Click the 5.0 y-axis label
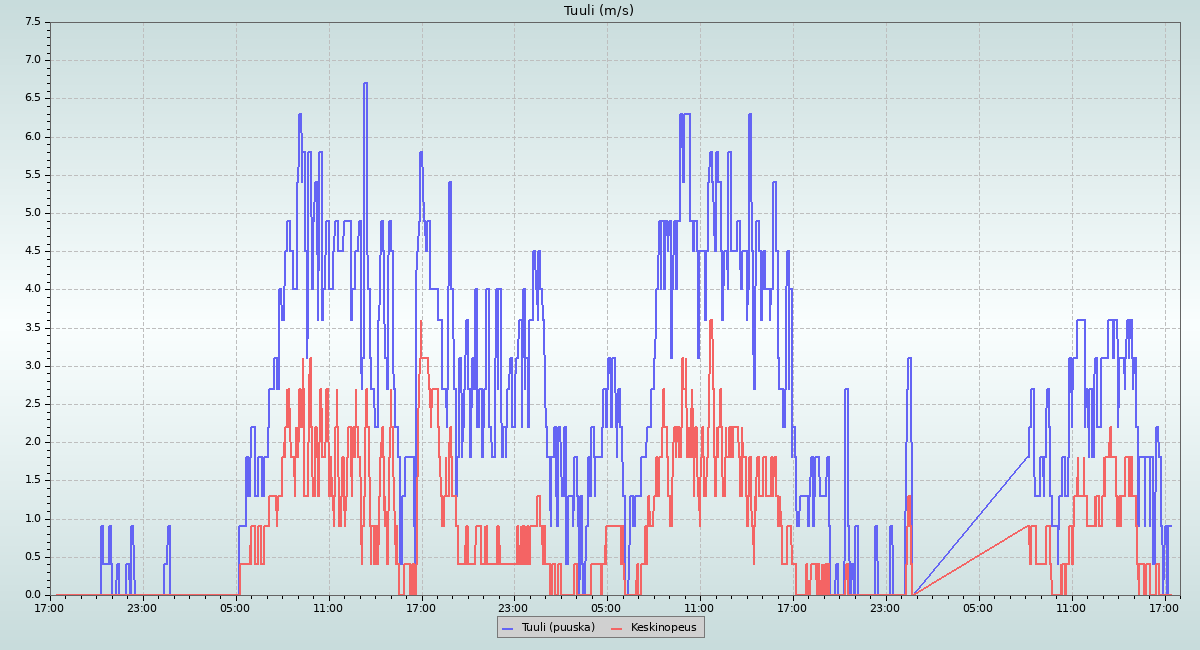This screenshot has width=1200, height=650. click(32, 213)
